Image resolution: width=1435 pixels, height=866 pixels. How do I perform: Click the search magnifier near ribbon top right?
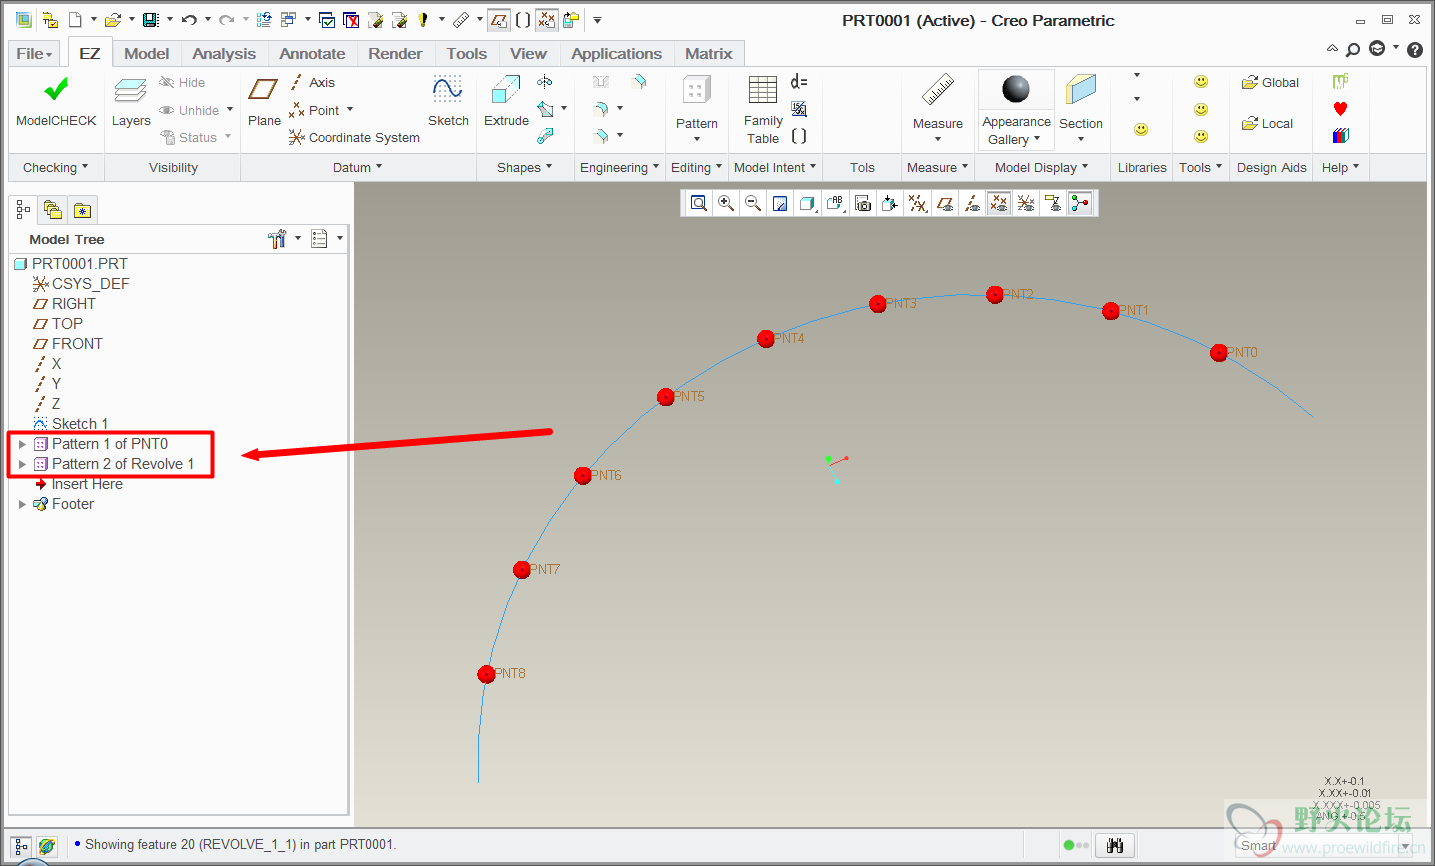tap(1353, 50)
